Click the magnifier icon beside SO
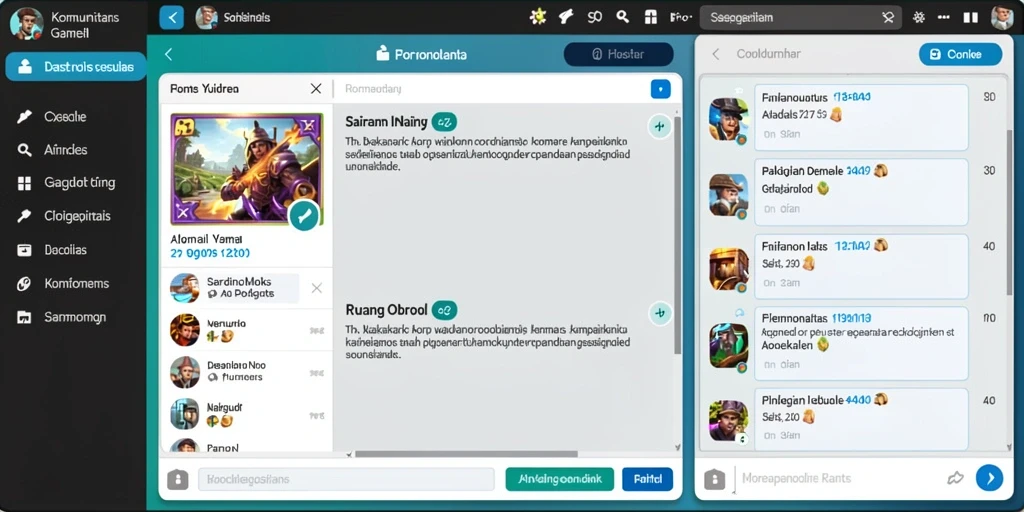 tap(622, 18)
